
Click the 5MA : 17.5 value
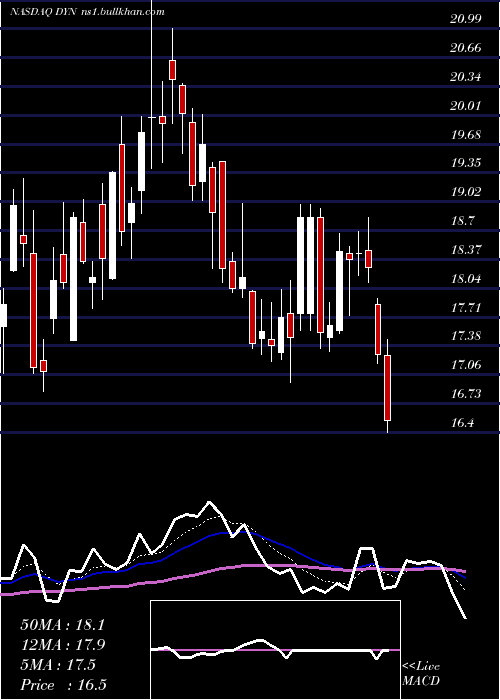pyautogui.click(x=58, y=665)
